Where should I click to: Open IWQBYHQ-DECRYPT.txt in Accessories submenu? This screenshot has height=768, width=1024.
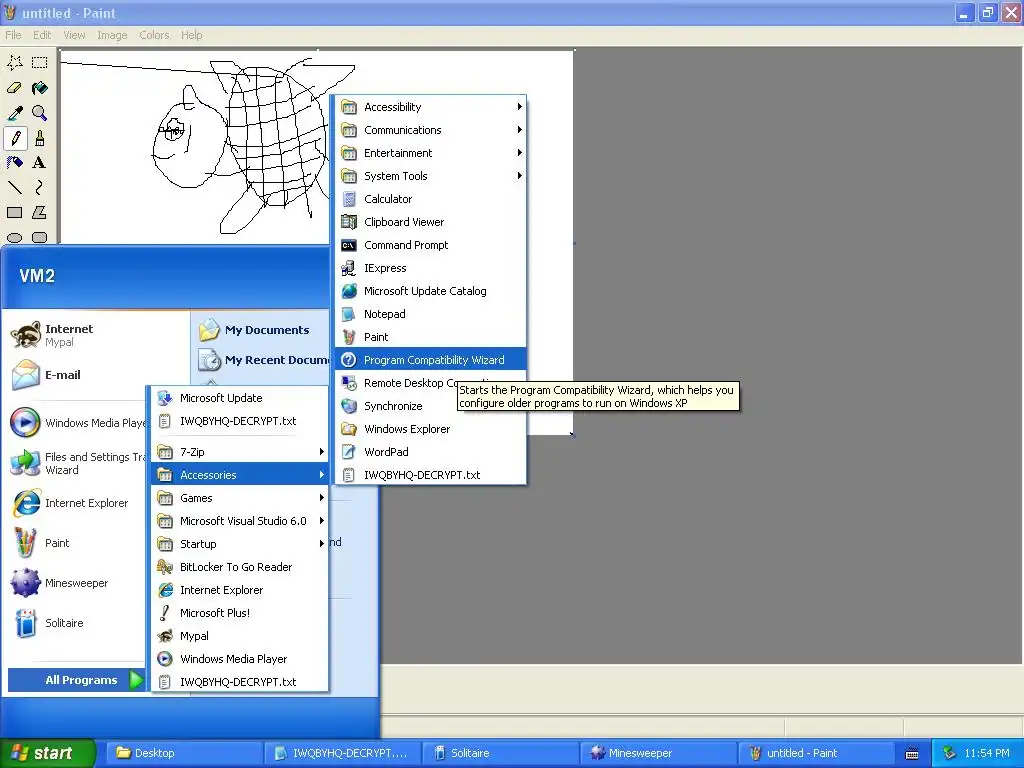[x=430, y=475]
